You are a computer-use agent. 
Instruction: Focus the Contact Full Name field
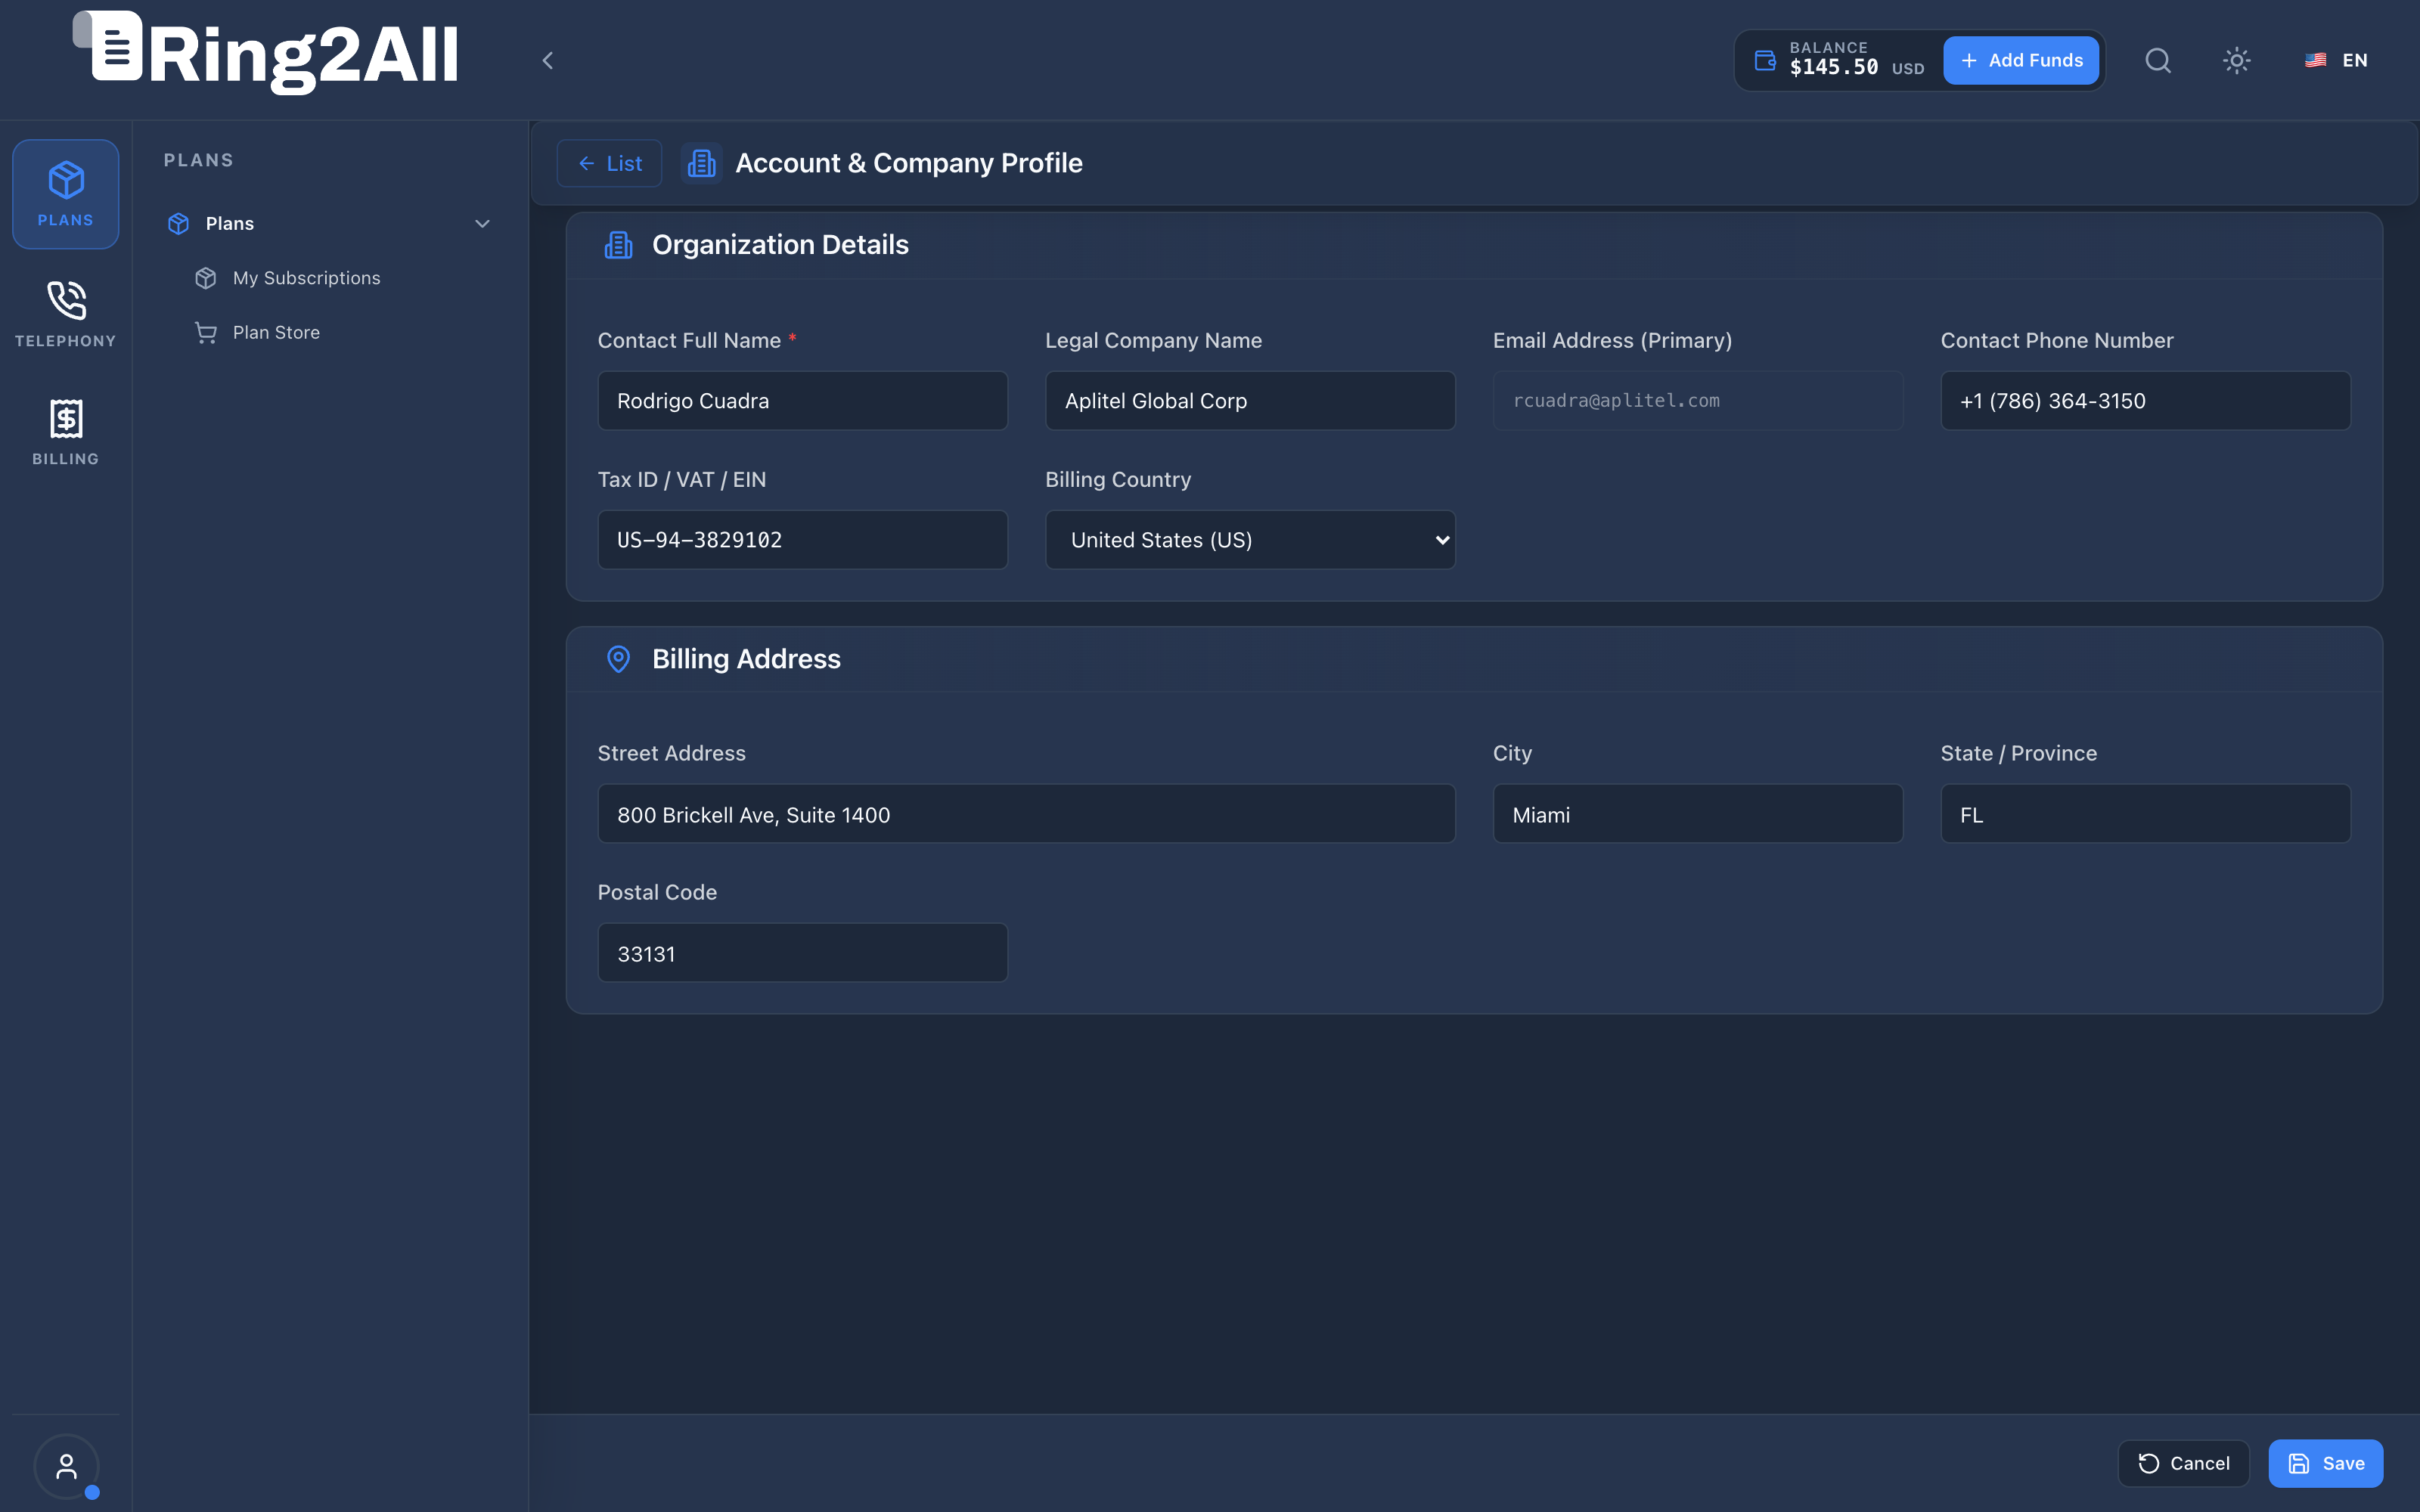tap(802, 401)
